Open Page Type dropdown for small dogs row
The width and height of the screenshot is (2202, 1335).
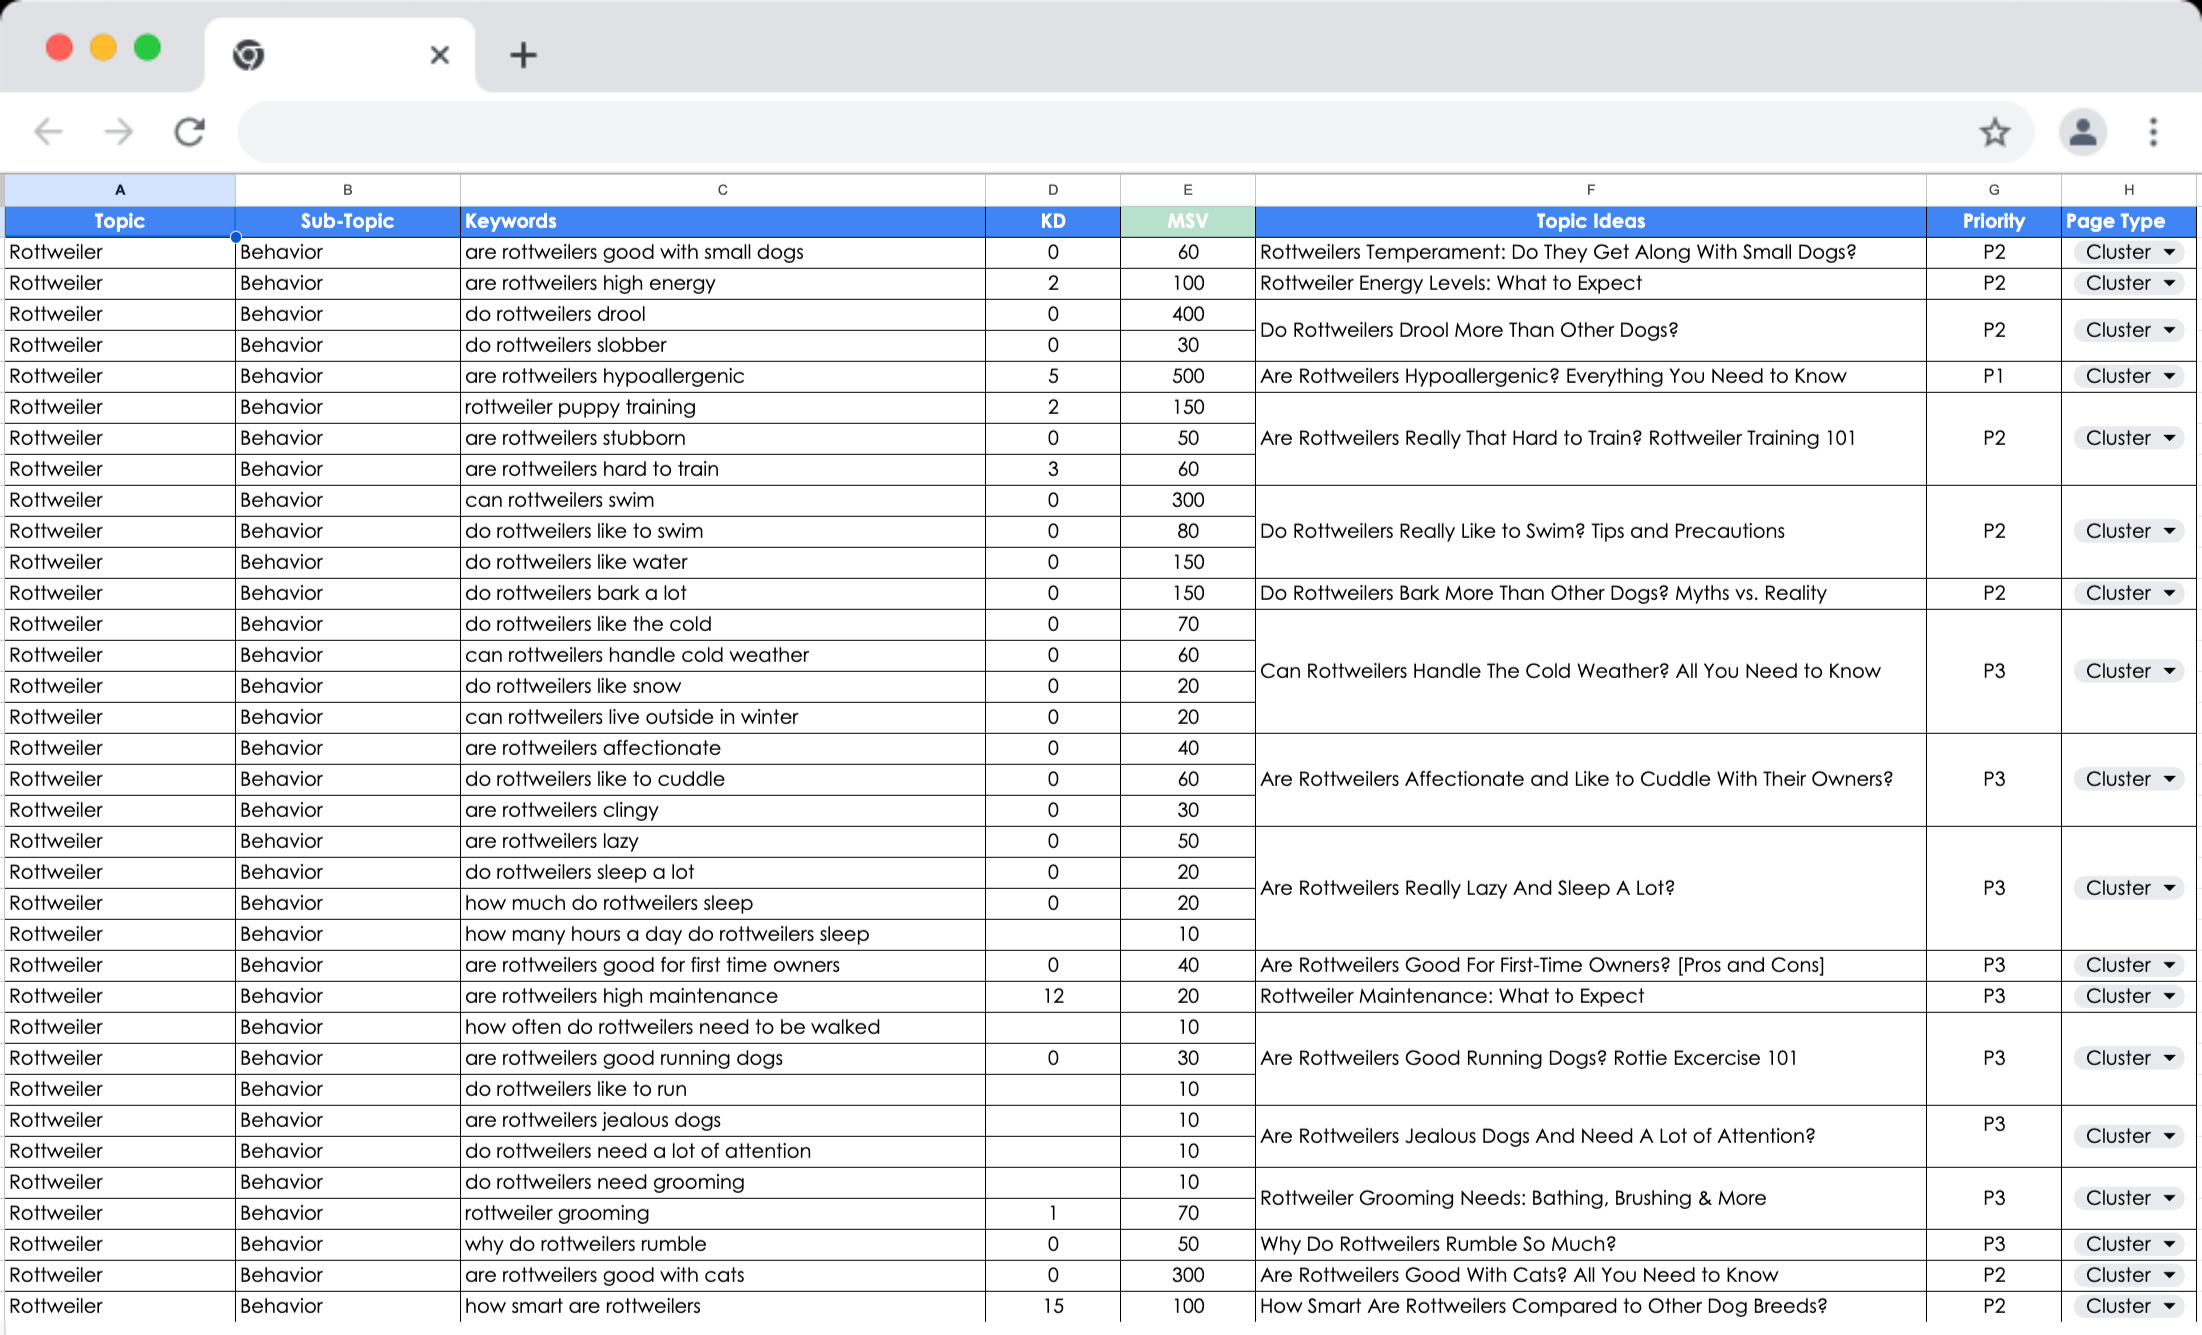pyautogui.click(x=2131, y=253)
